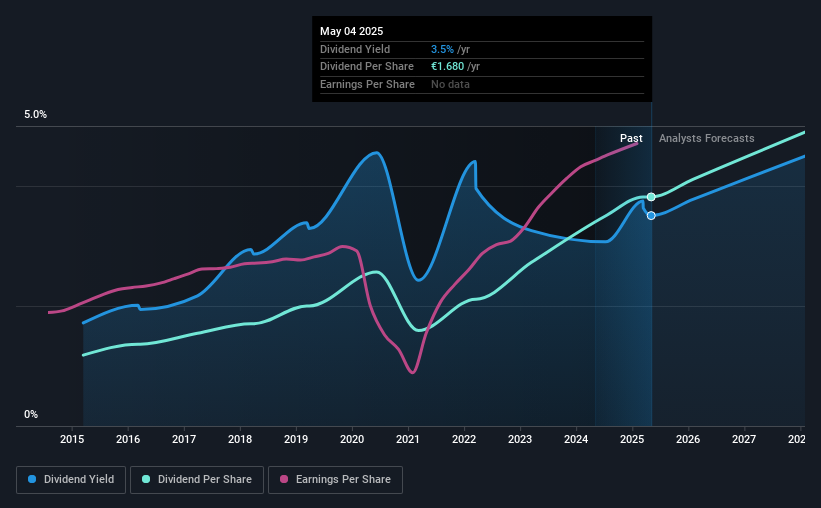
Task: Click the 2017 x-axis label
Action: point(184,439)
